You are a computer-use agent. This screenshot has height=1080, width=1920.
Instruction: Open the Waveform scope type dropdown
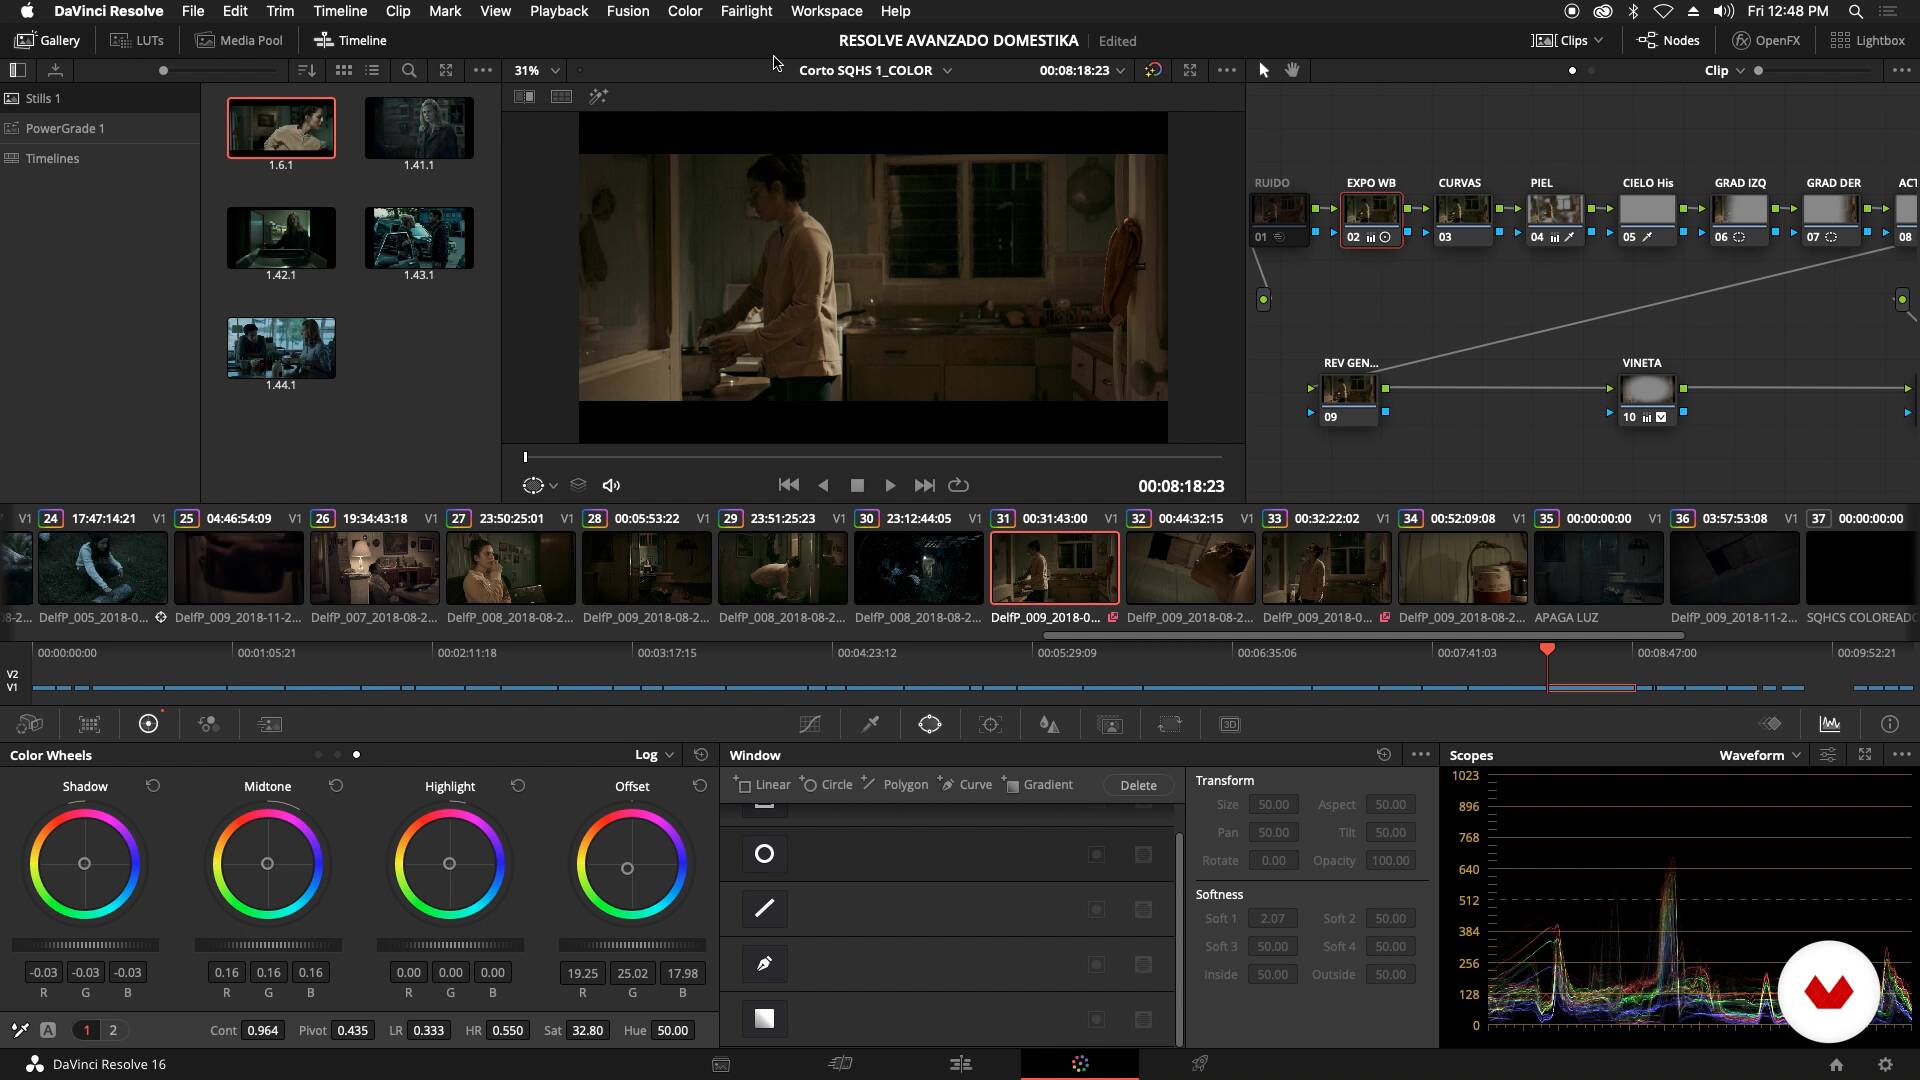point(1760,755)
